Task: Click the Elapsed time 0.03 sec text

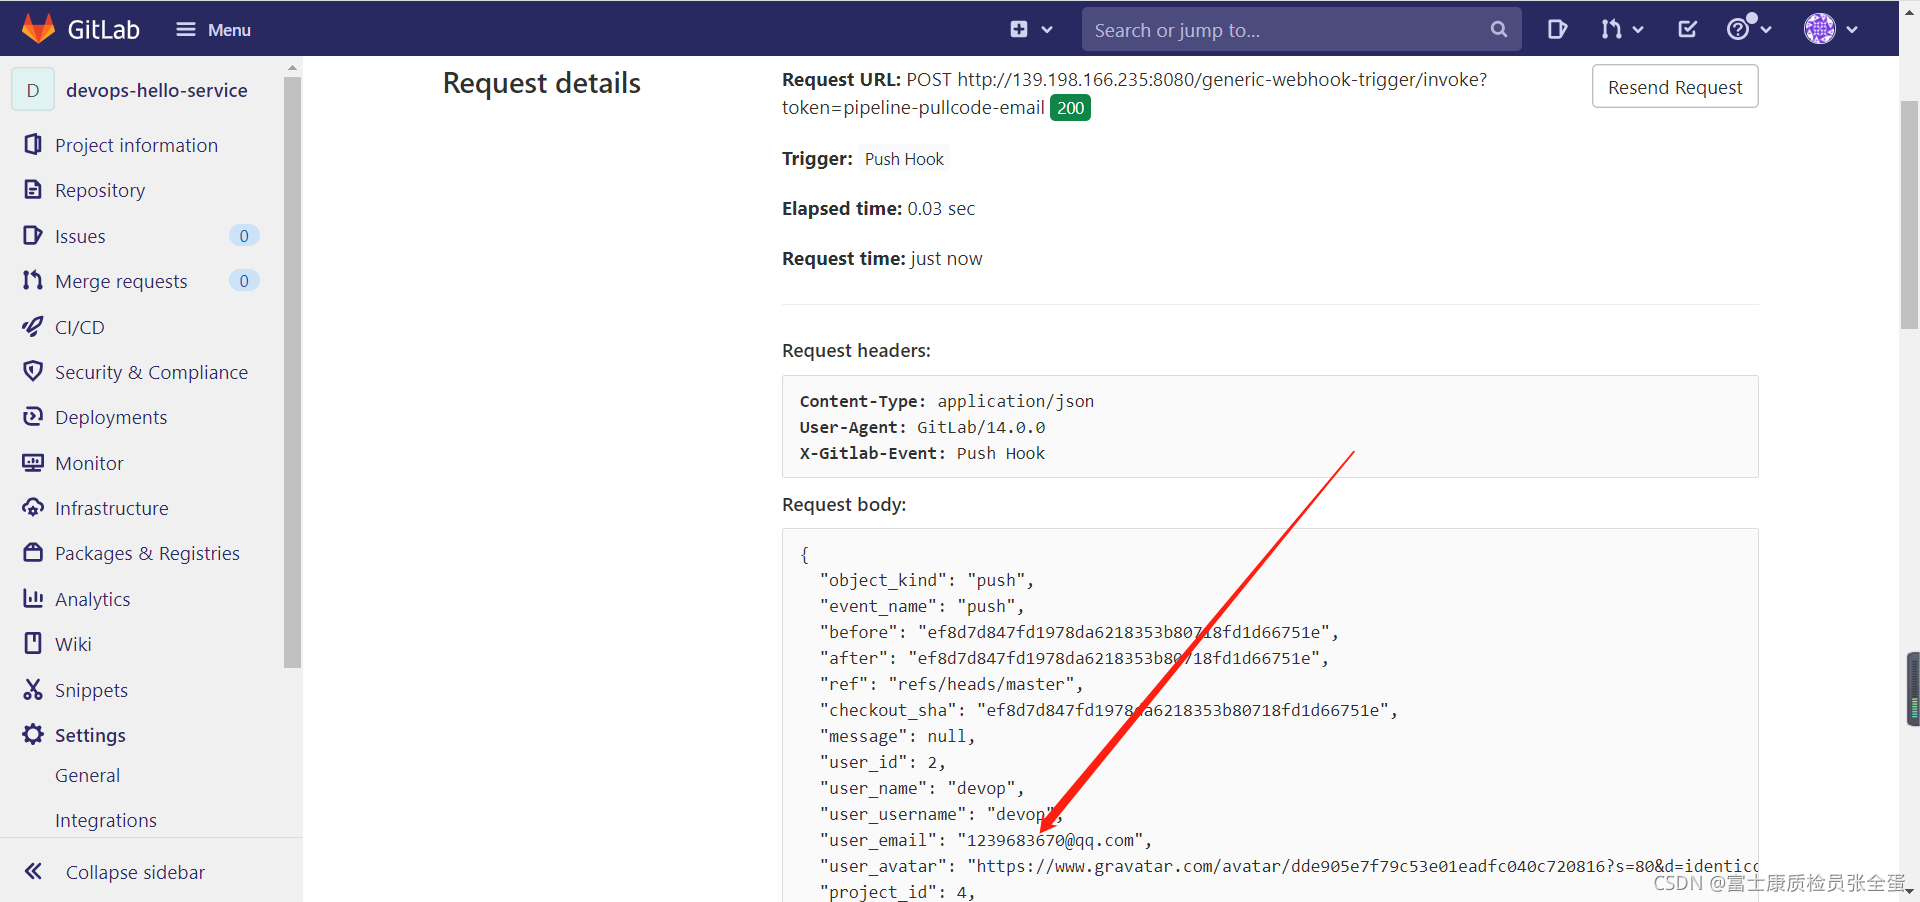Action: click(x=878, y=208)
